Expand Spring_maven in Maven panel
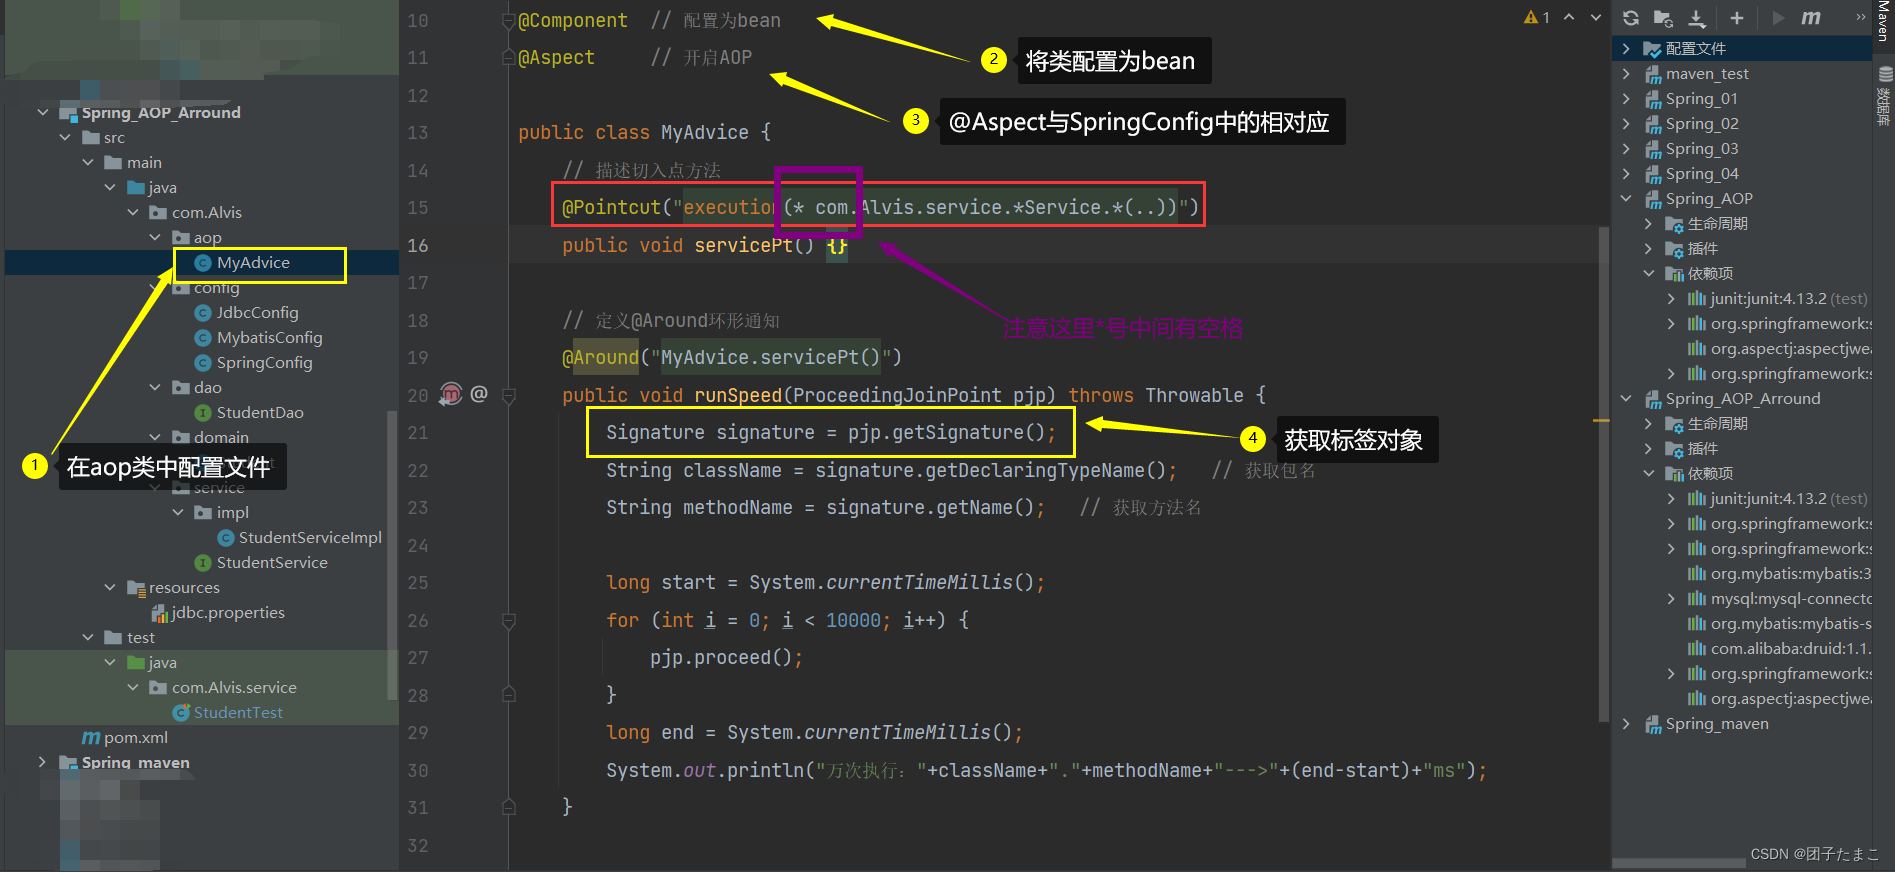1895x872 pixels. [1626, 723]
